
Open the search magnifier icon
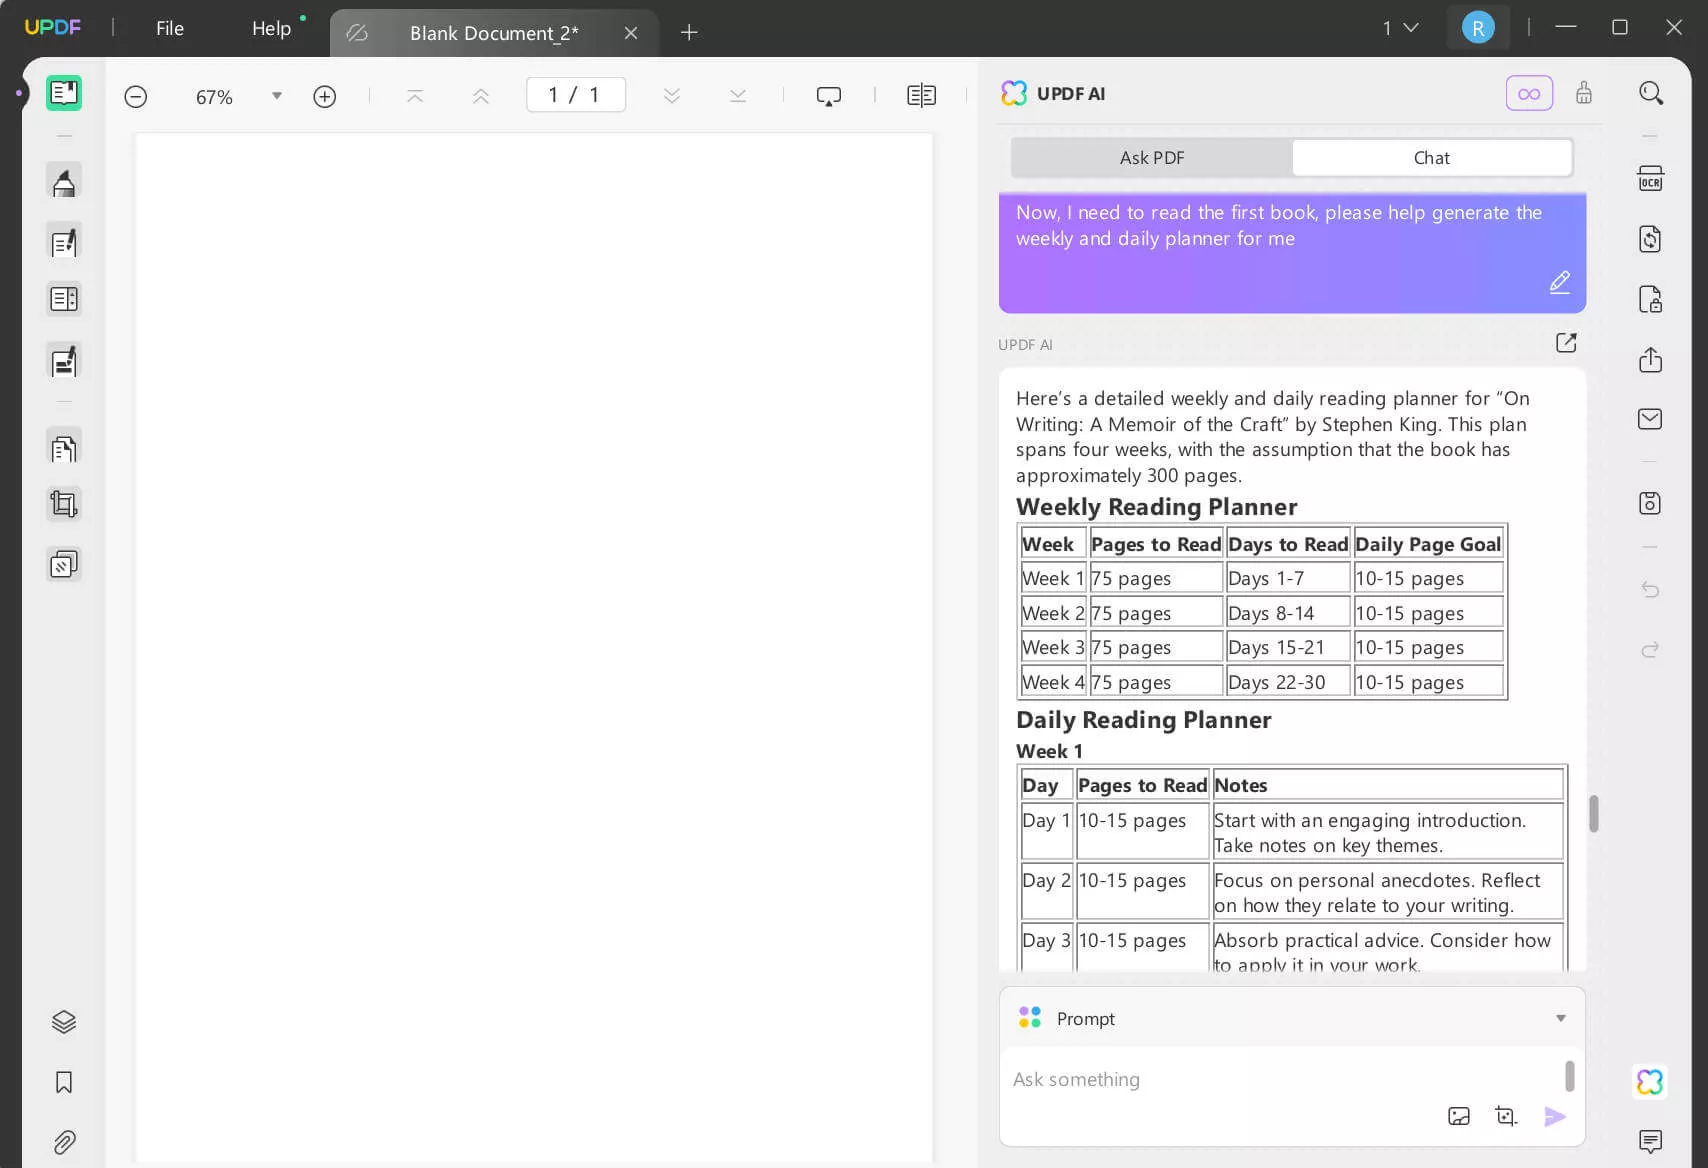coord(1651,94)
